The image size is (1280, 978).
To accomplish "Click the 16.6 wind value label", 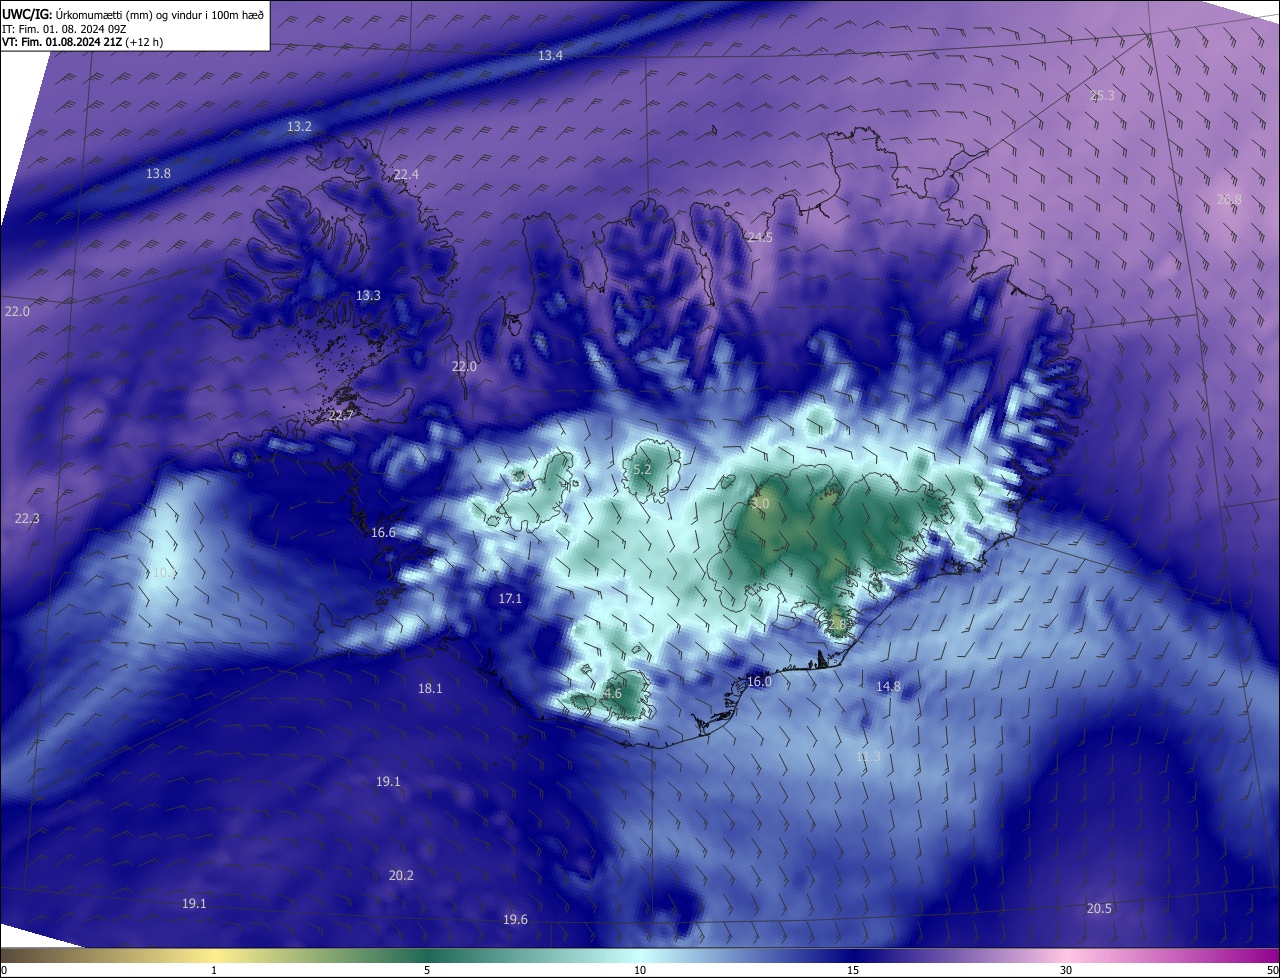I will point(383,533).
